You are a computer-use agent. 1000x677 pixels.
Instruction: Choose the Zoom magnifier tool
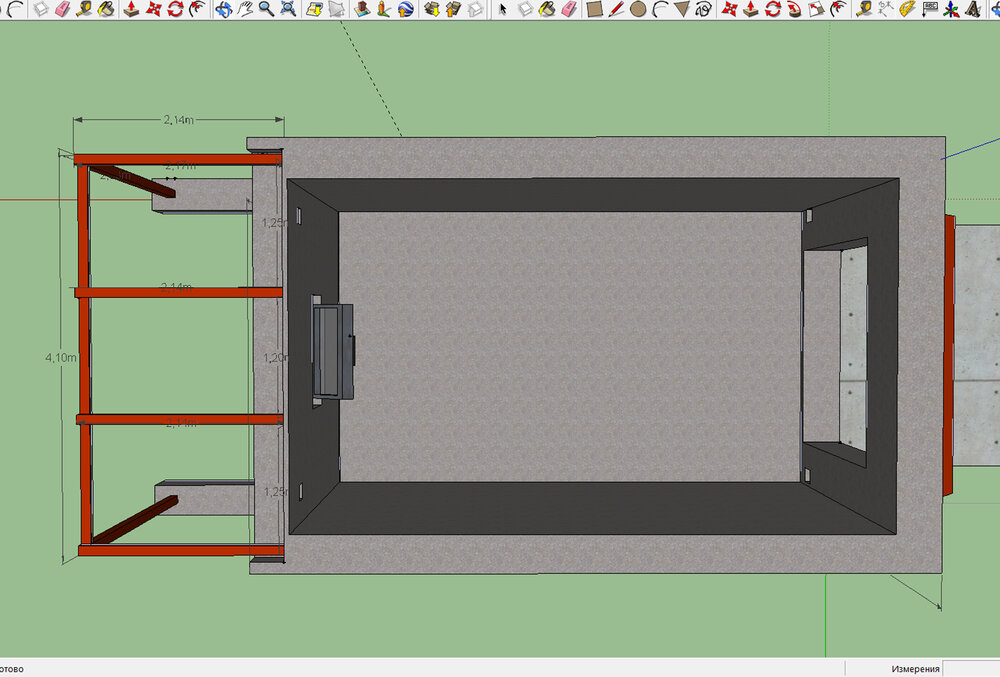266,9
